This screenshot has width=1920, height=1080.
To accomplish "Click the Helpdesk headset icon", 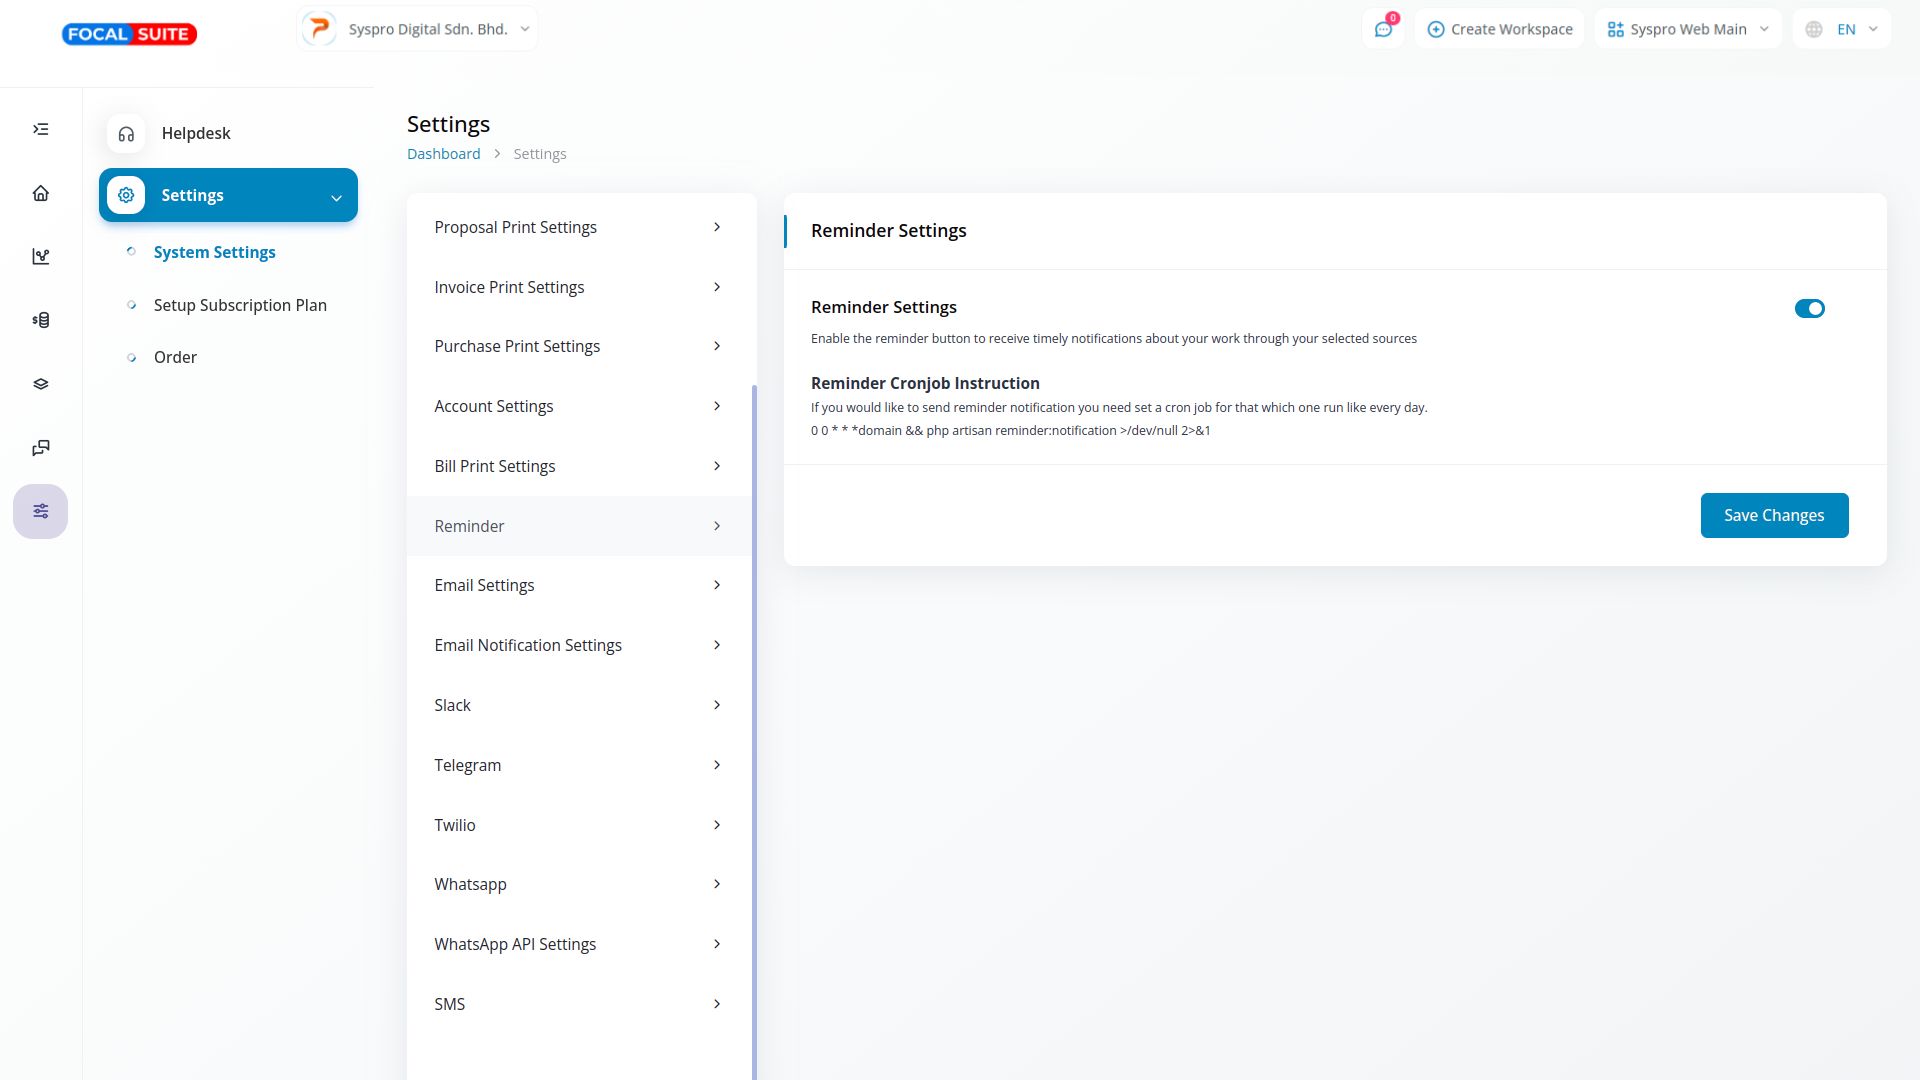I will point(126,134).
